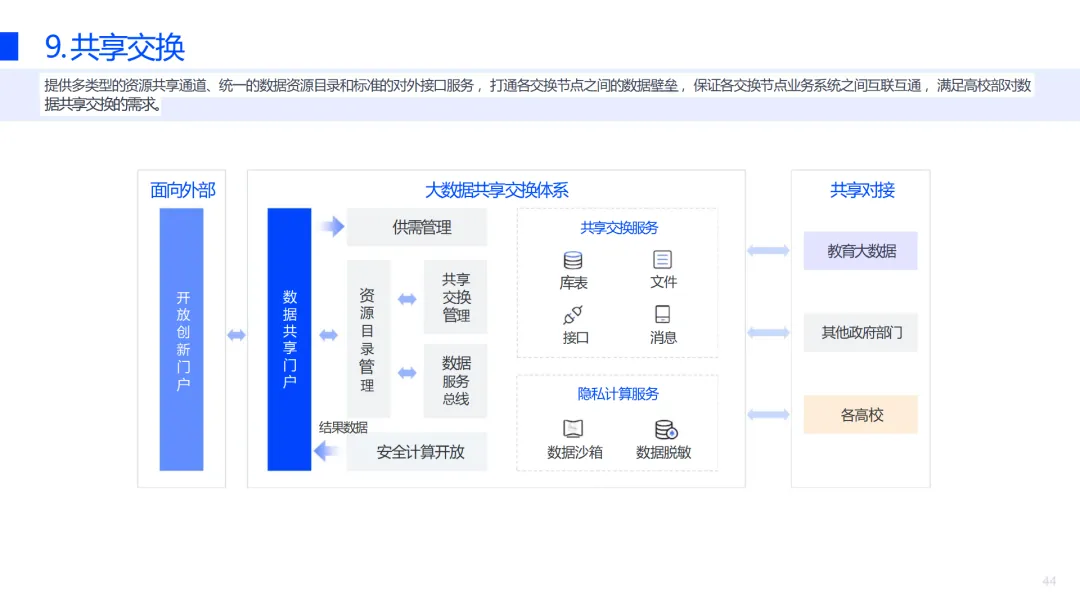Click the page number 44

(x=1049, y=581)
